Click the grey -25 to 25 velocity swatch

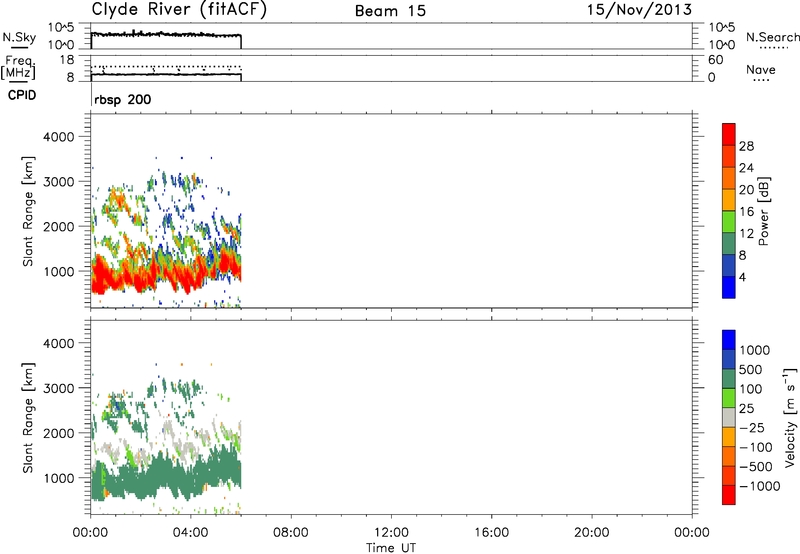point(729,417)
